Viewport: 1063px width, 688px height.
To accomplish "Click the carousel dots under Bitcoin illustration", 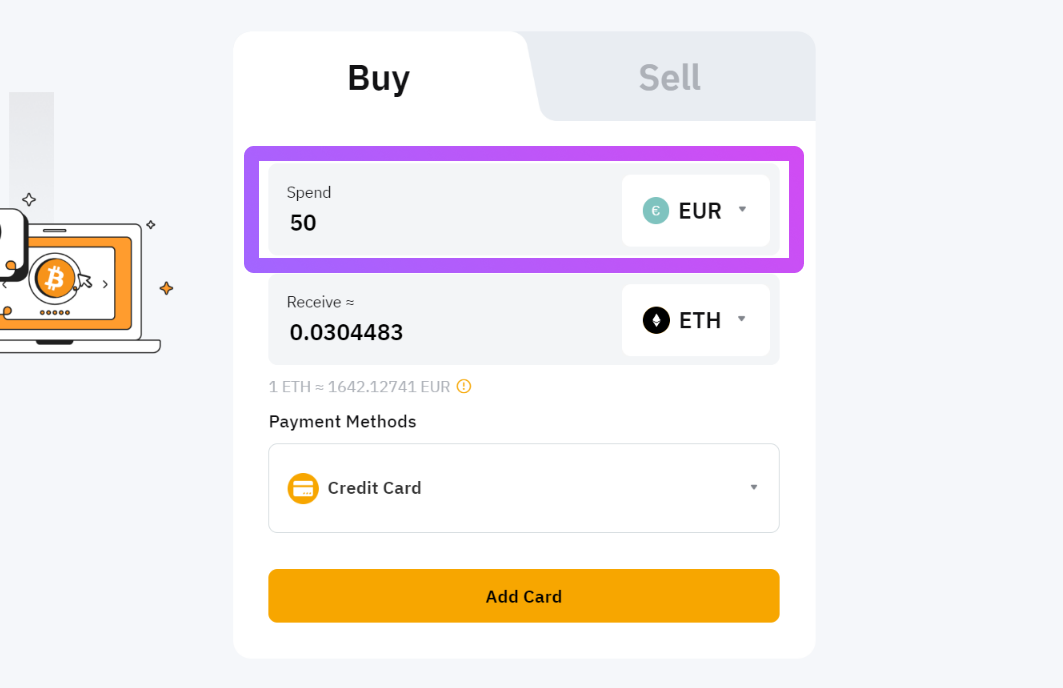I will tap(55, 312).
